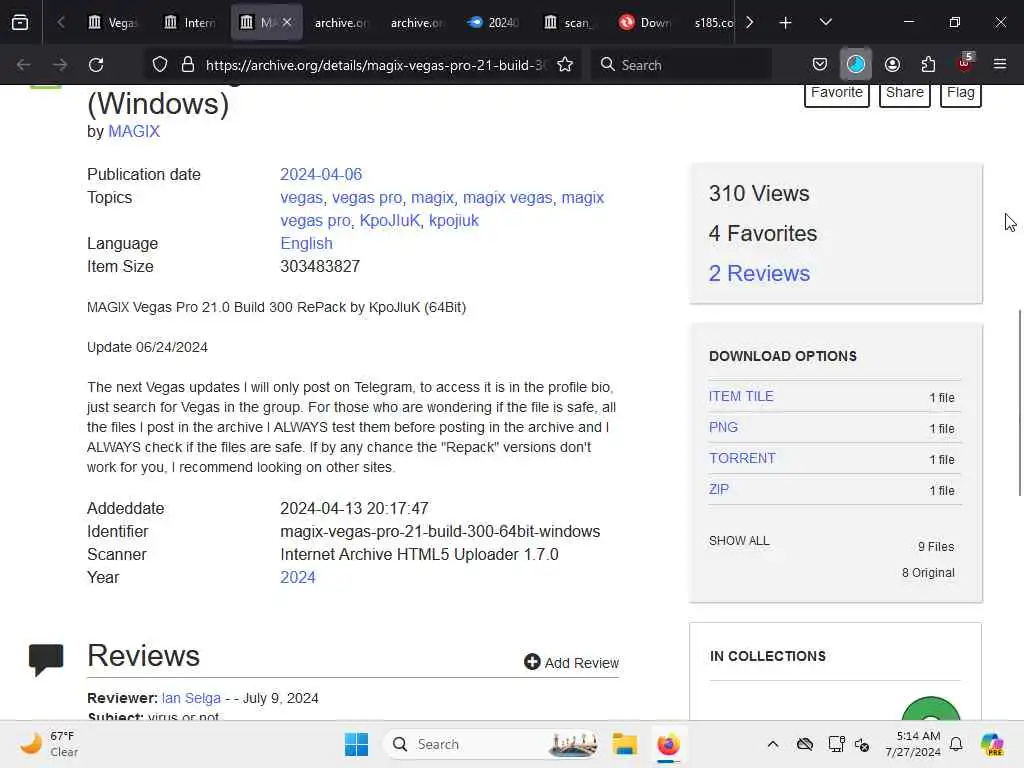Open the Firefox View workspace icon
This screenshot has width=1024, height=768.
[x=20, y=22]
